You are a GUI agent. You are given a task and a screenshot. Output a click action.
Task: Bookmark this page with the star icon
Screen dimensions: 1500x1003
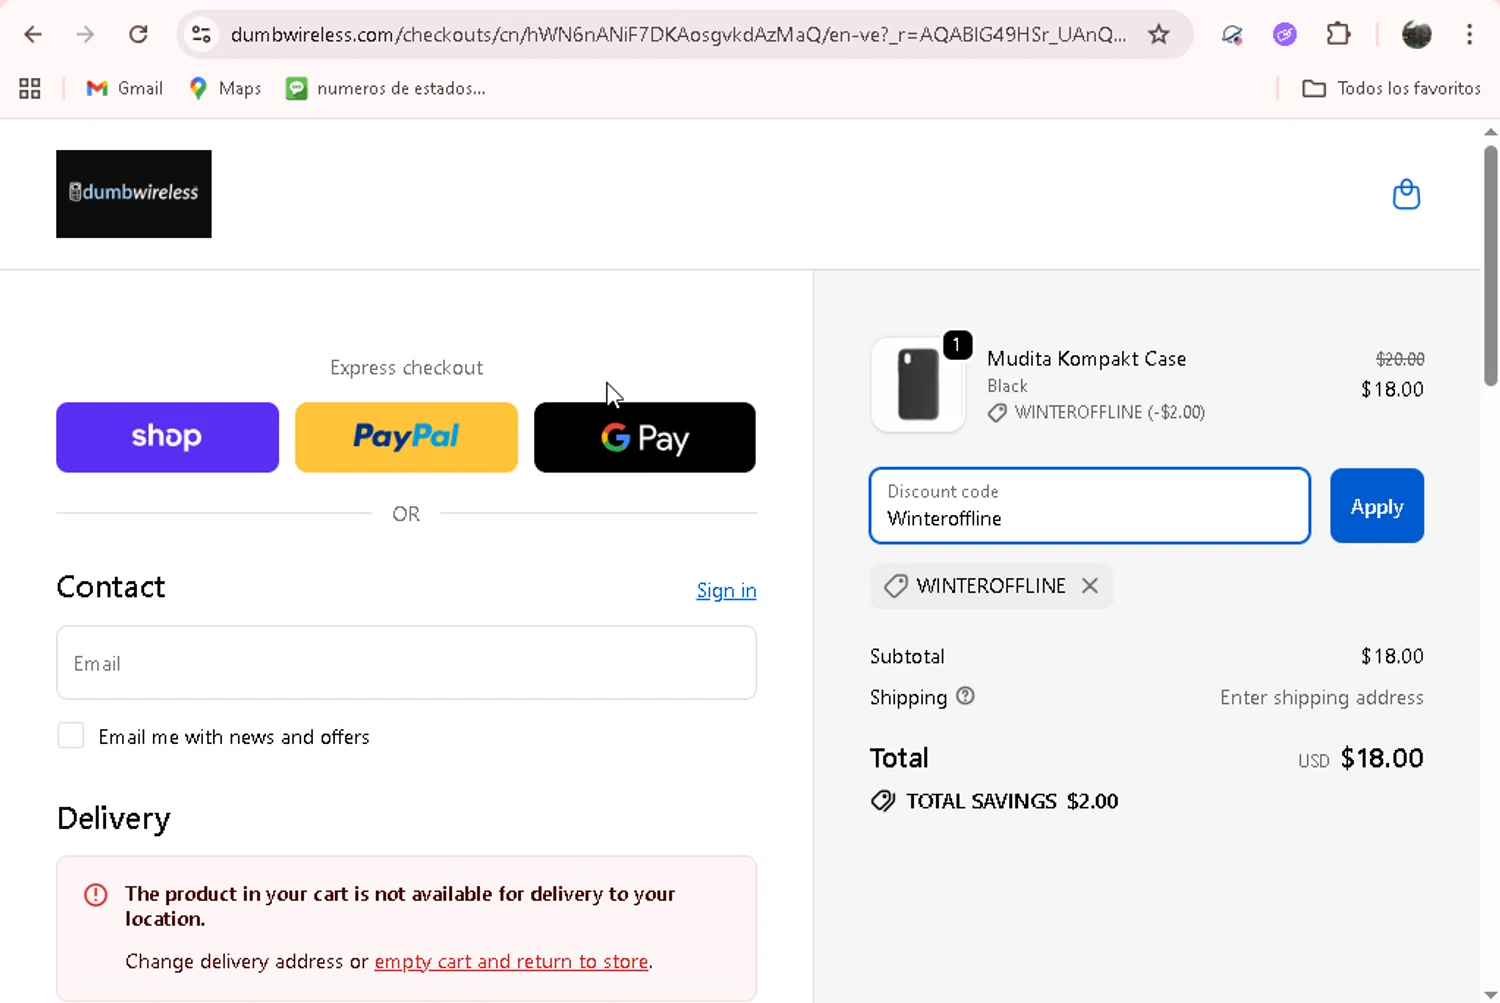click(1158, 34)
